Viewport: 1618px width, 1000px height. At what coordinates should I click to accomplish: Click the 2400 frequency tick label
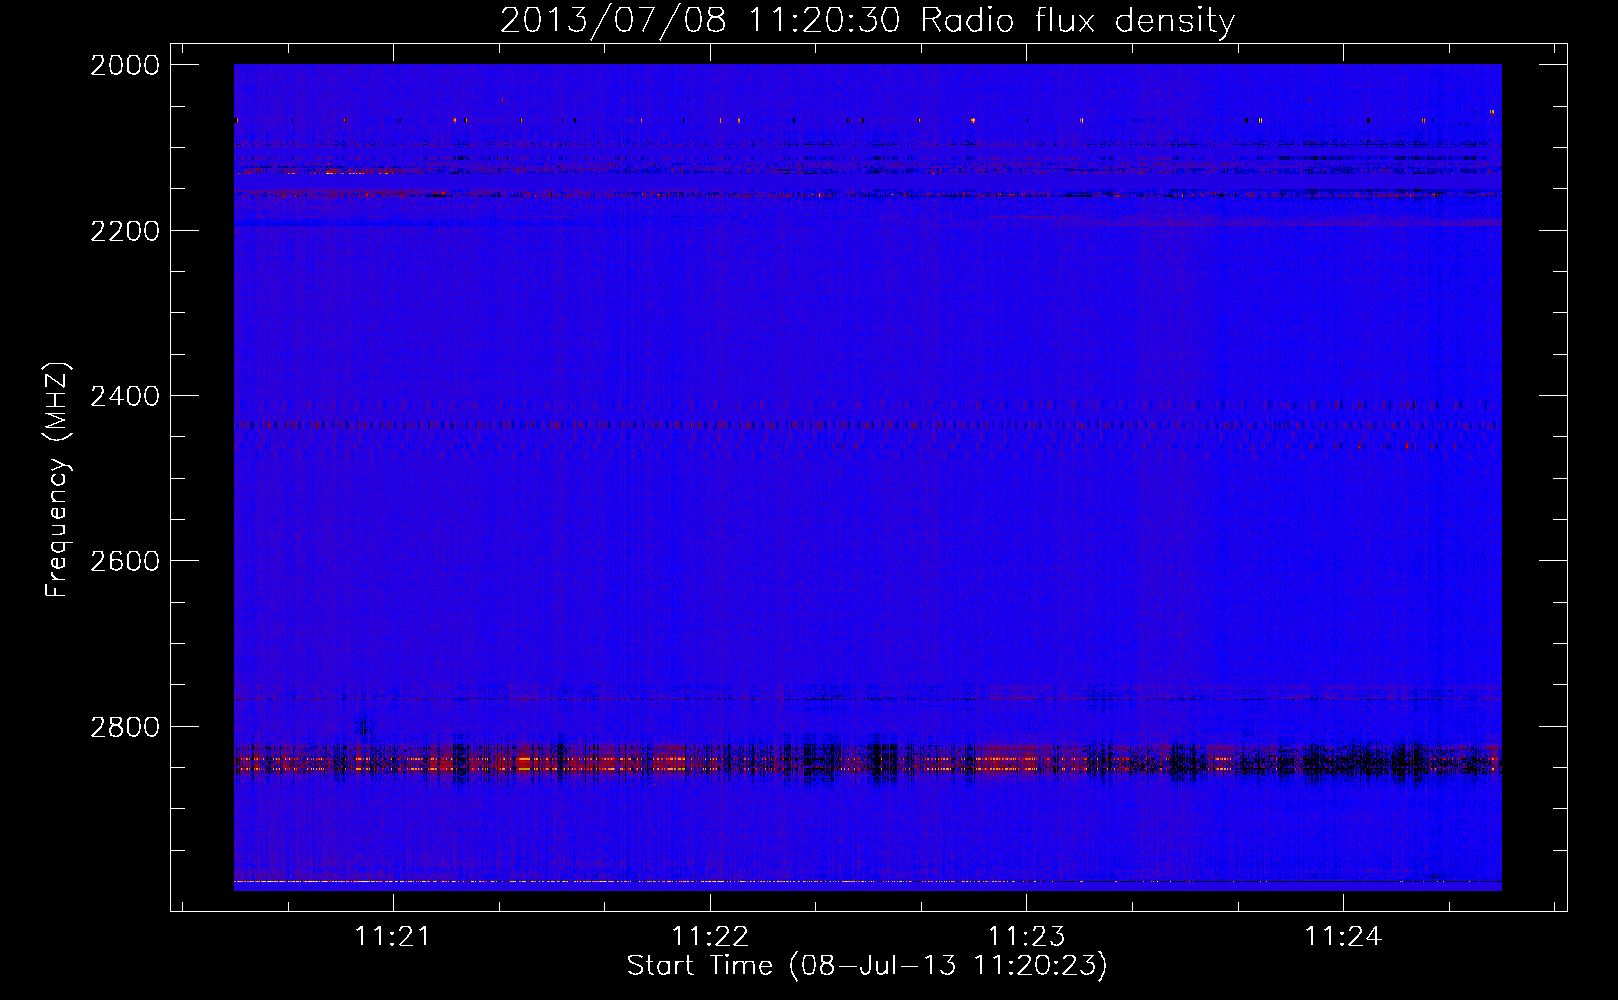[x=125, y=396]
